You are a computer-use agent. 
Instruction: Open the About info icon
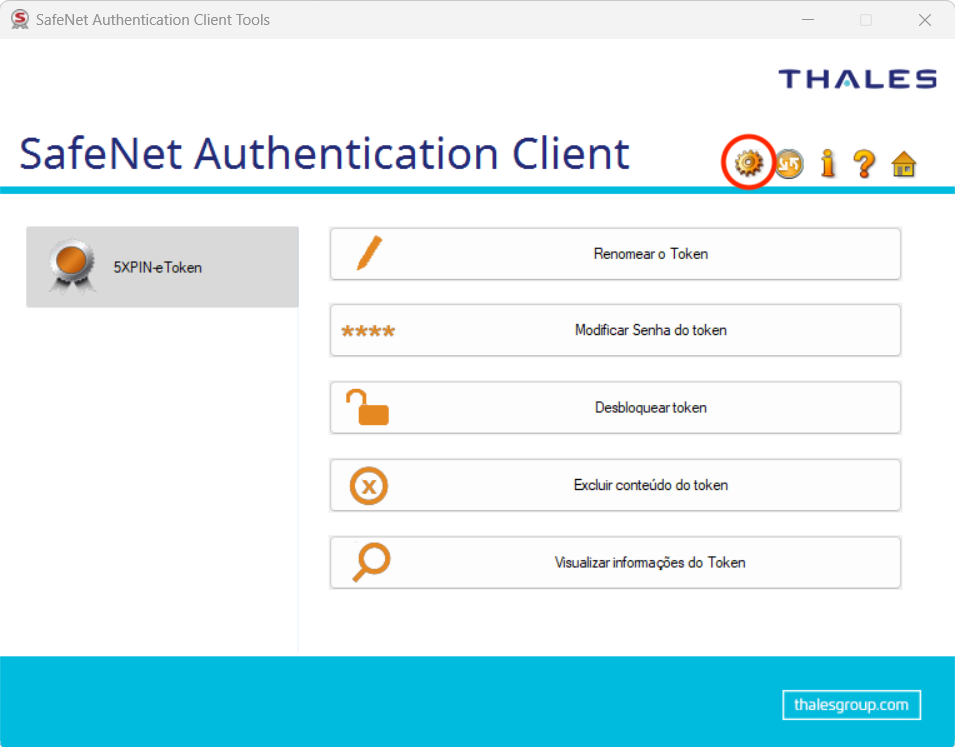pyautogui.click(x=828, y=163)
